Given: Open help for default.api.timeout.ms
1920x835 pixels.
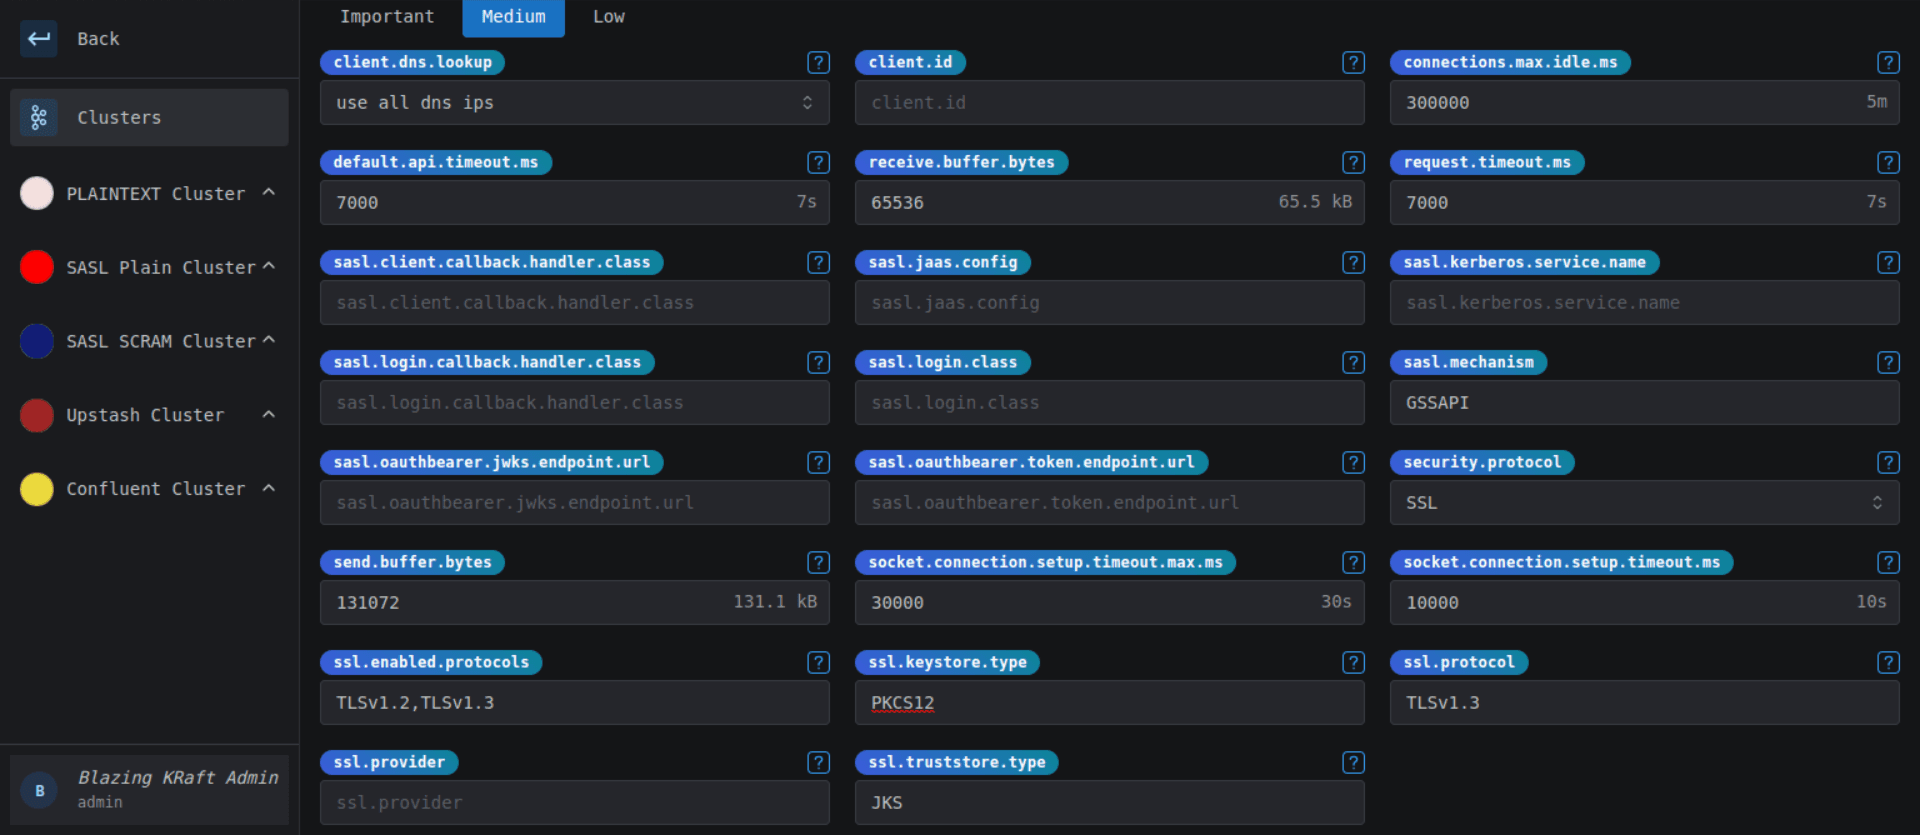Looking at the screenshot, I should [x=818, y=162].
